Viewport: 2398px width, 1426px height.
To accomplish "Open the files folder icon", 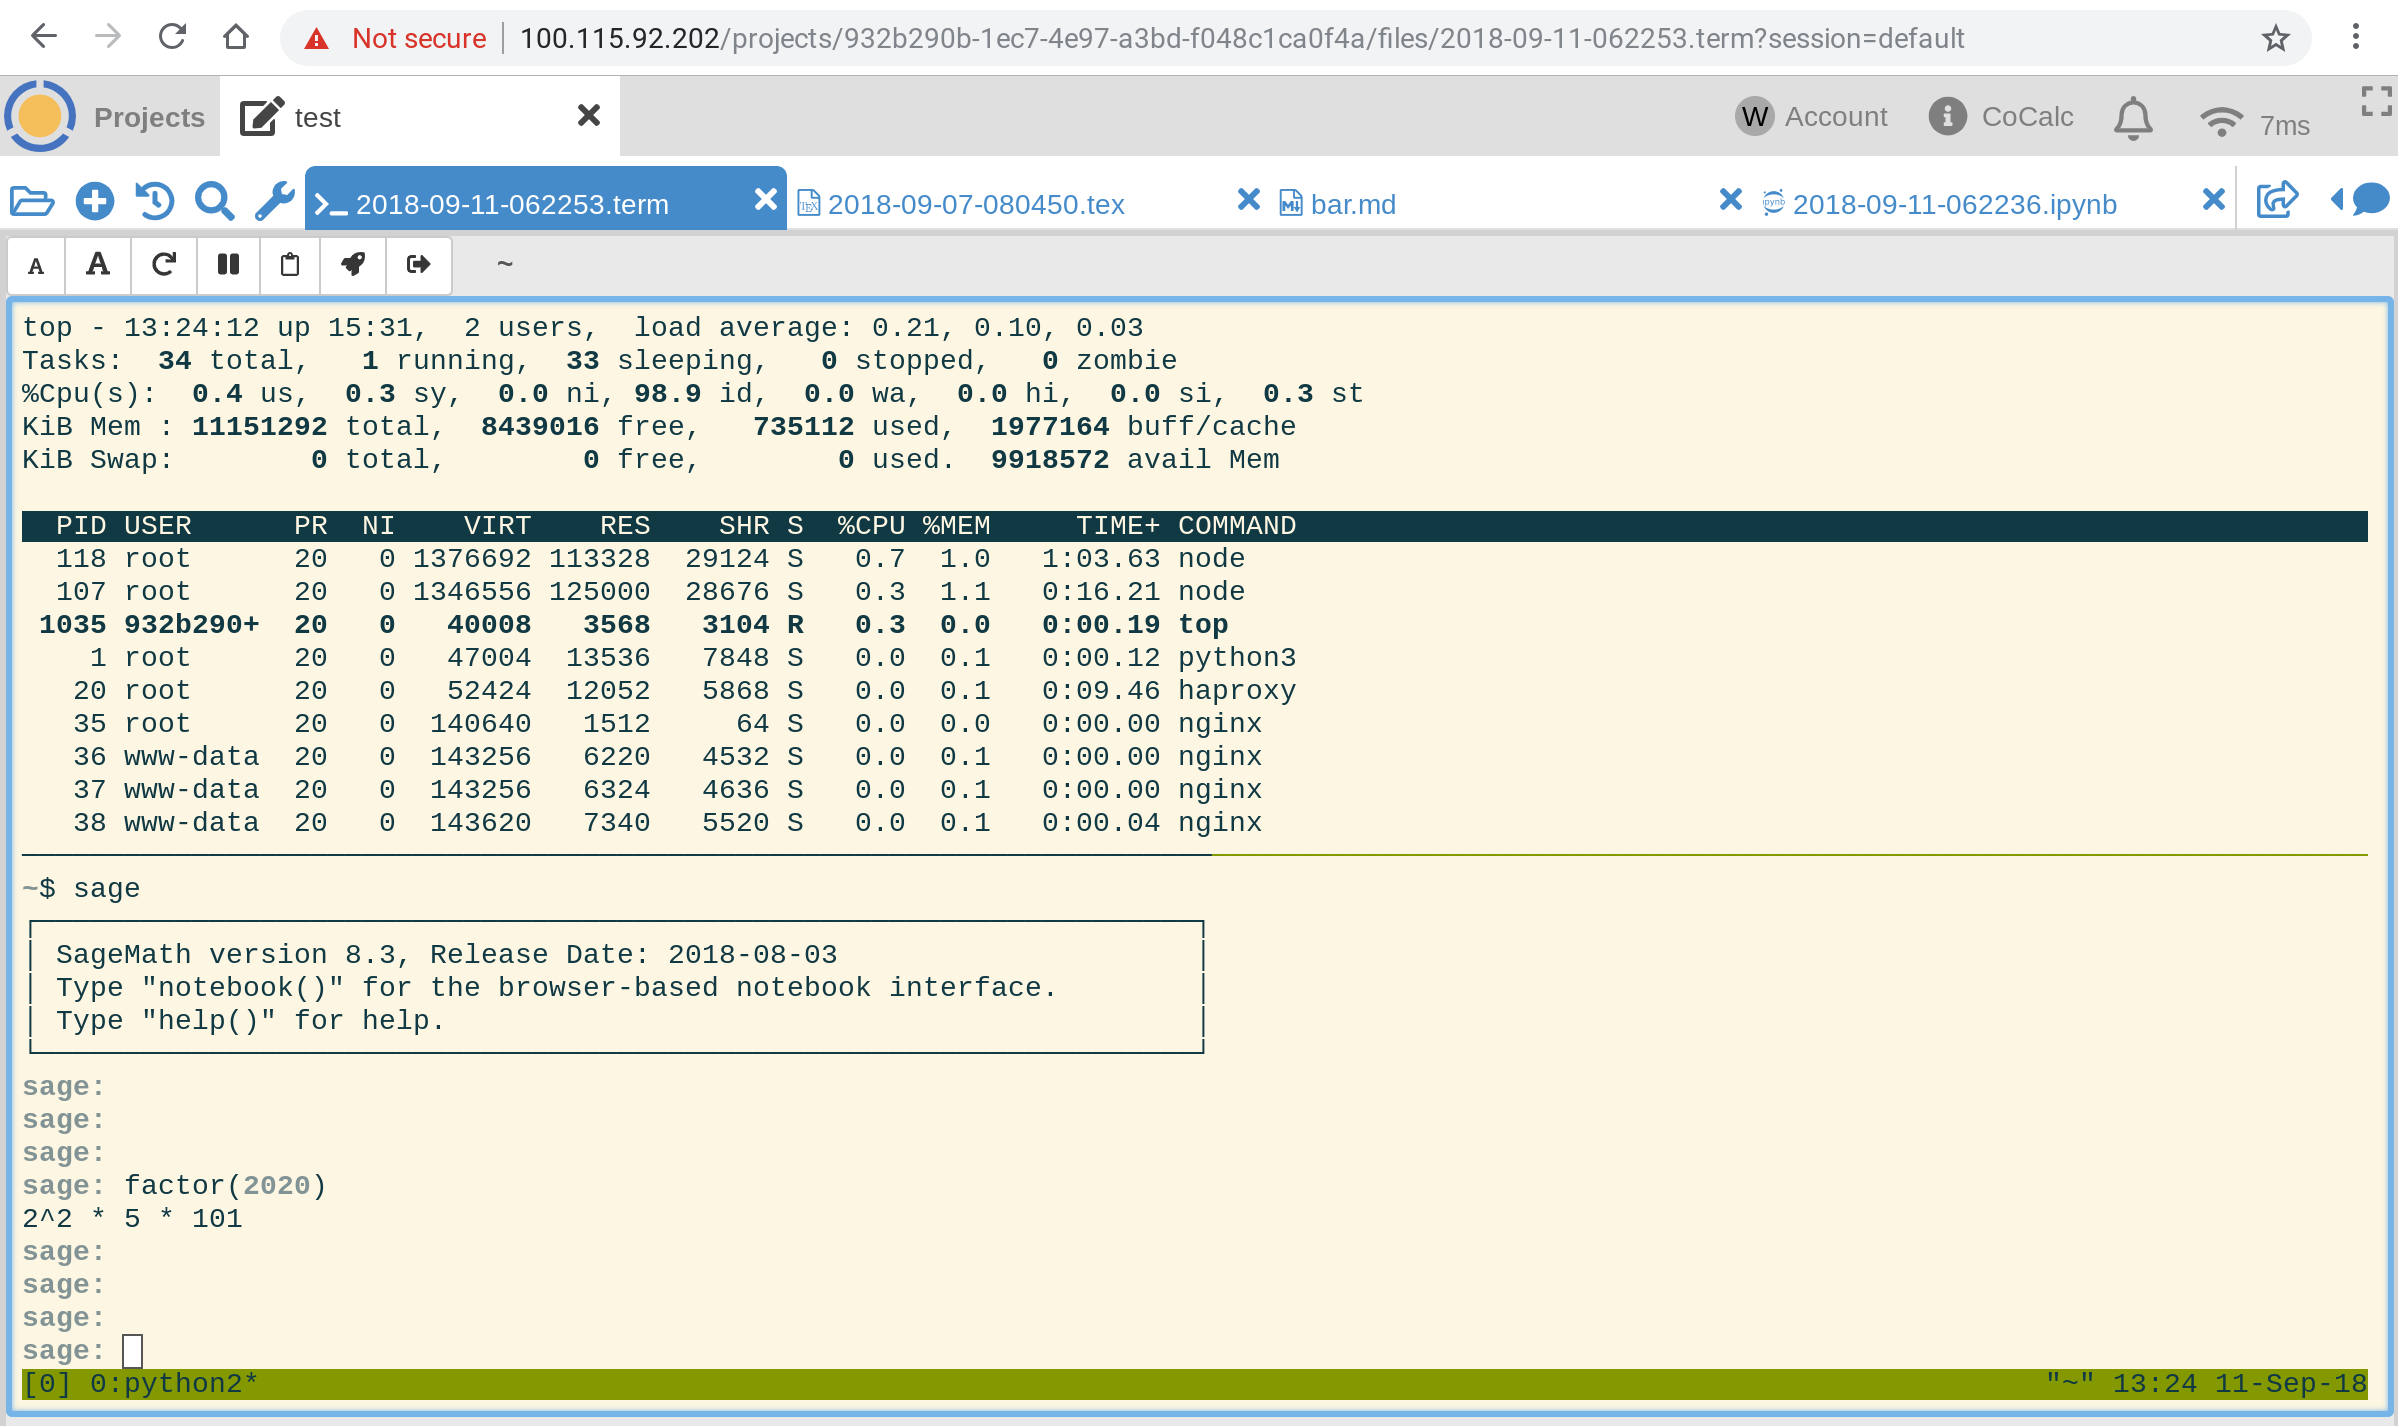I will [32, 202].
